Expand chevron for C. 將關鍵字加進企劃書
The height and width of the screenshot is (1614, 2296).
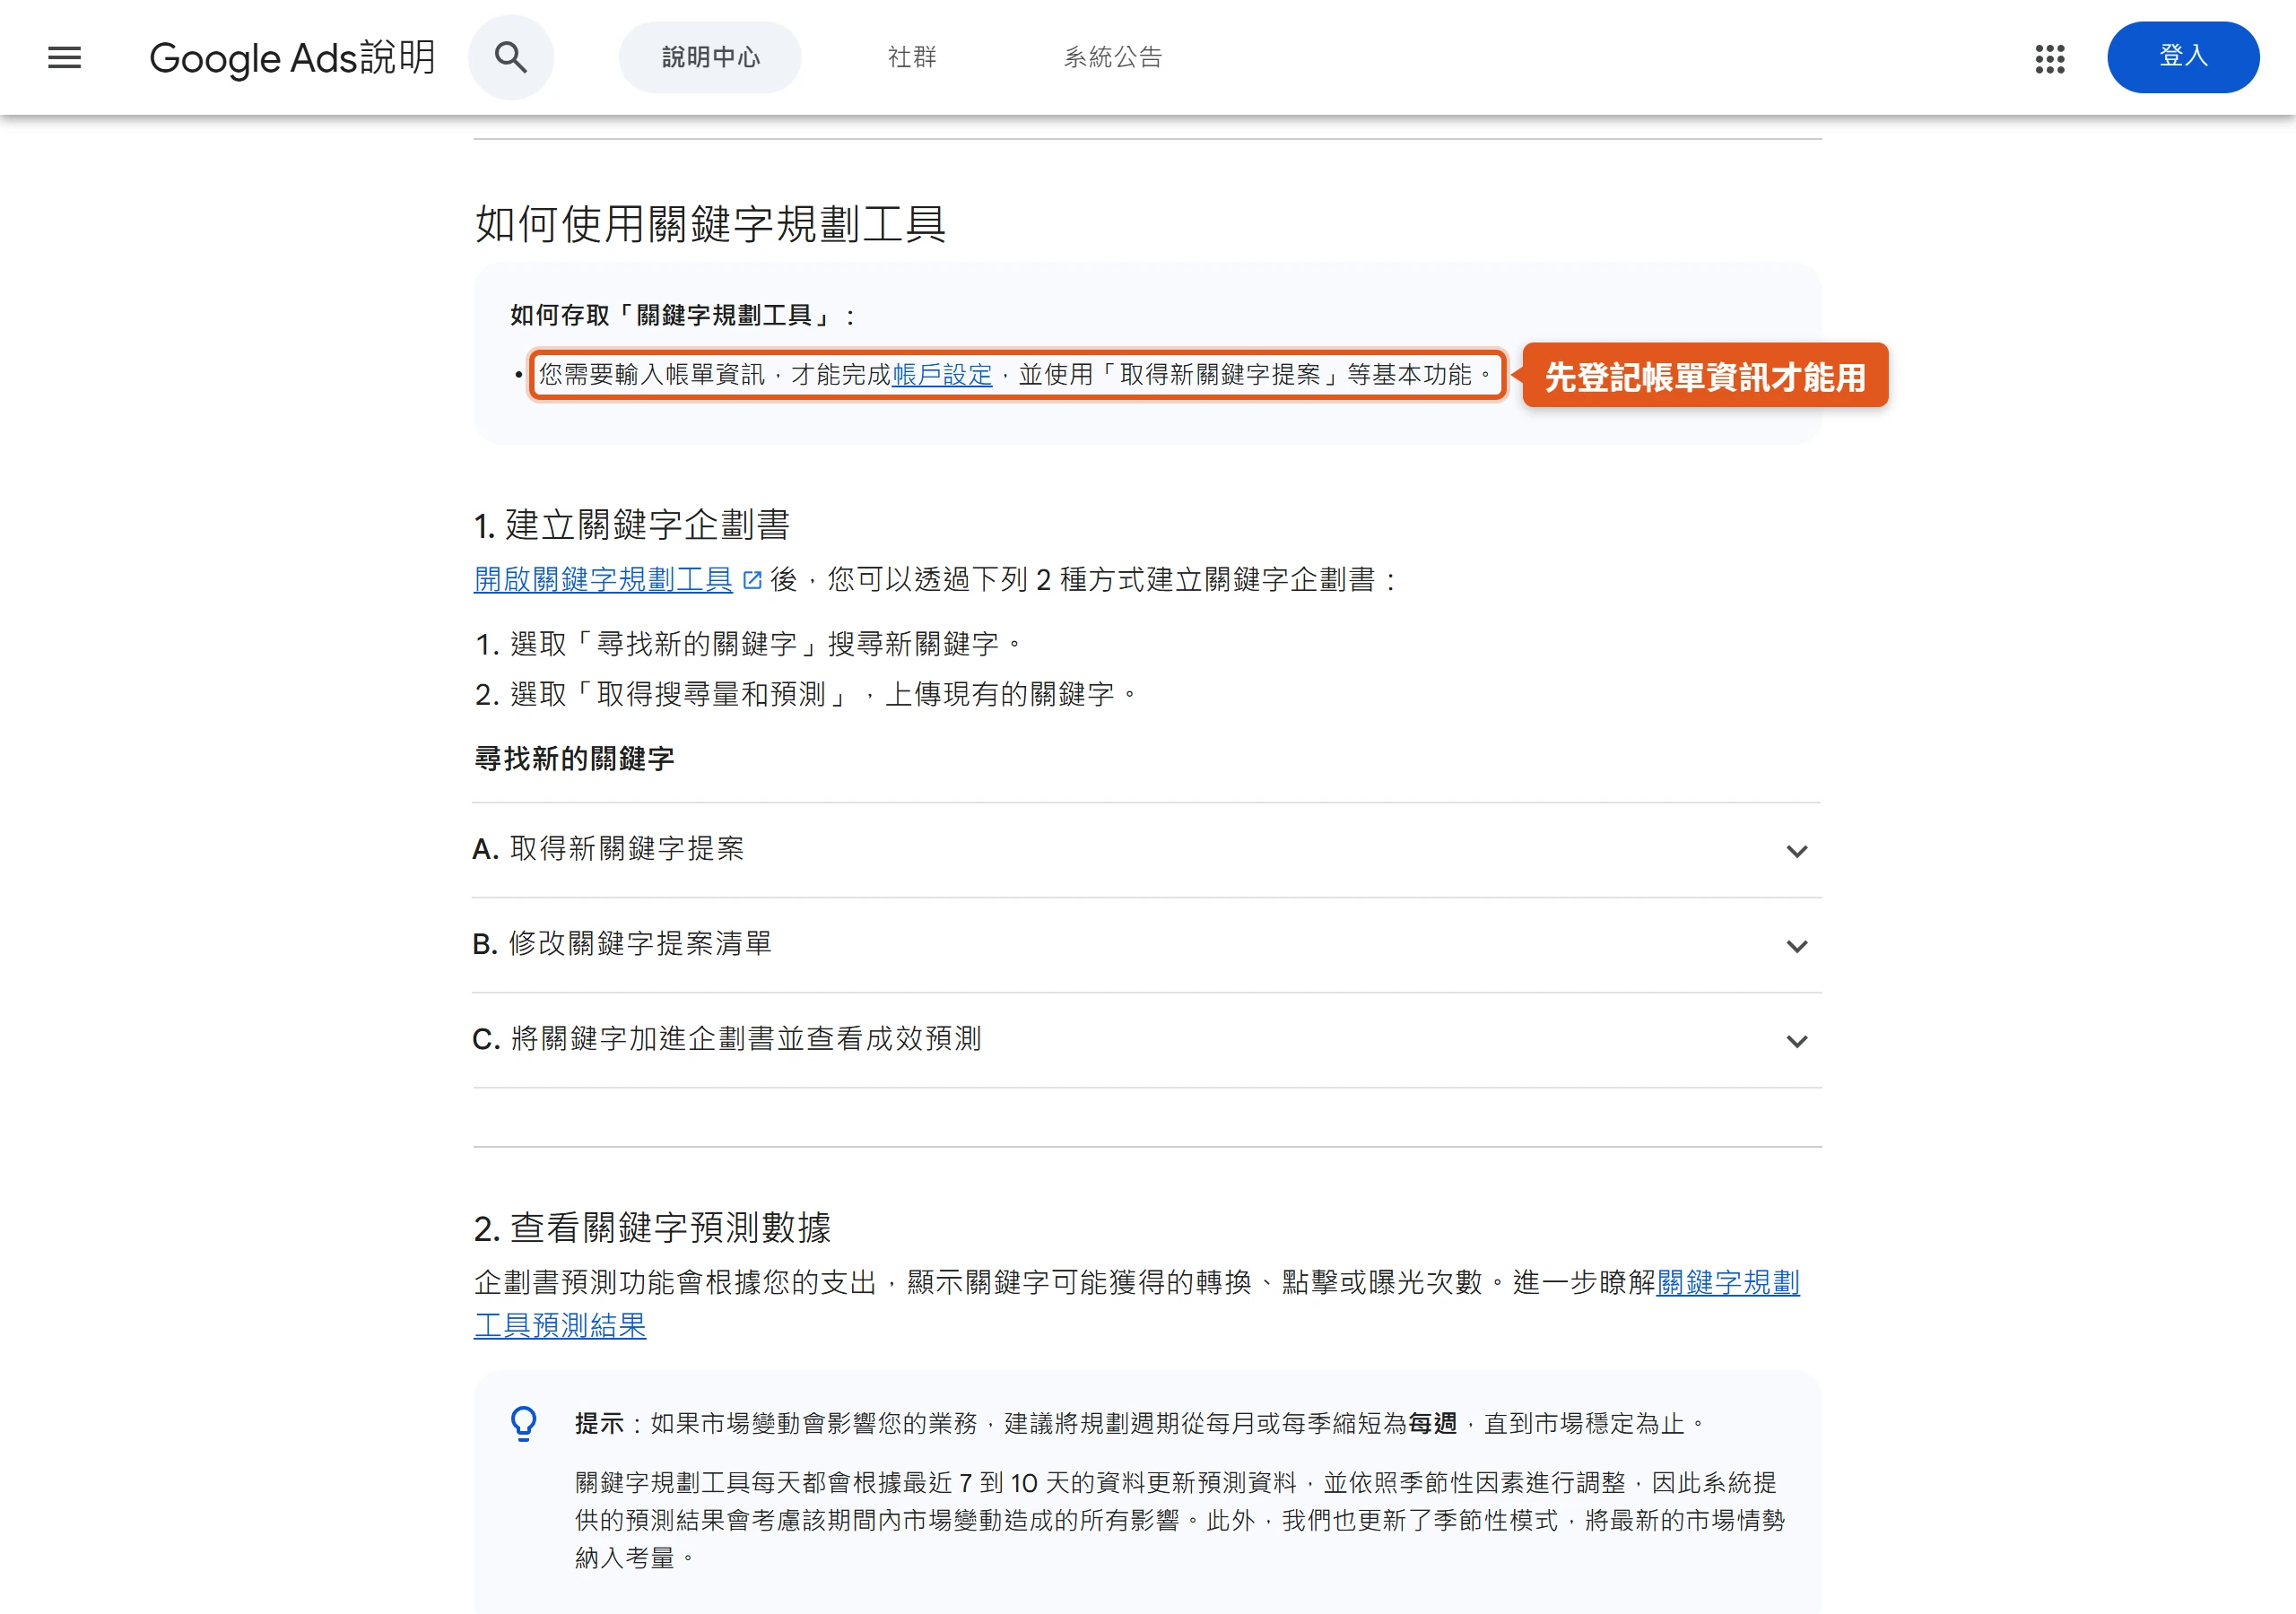(x=1796, y=1041)
